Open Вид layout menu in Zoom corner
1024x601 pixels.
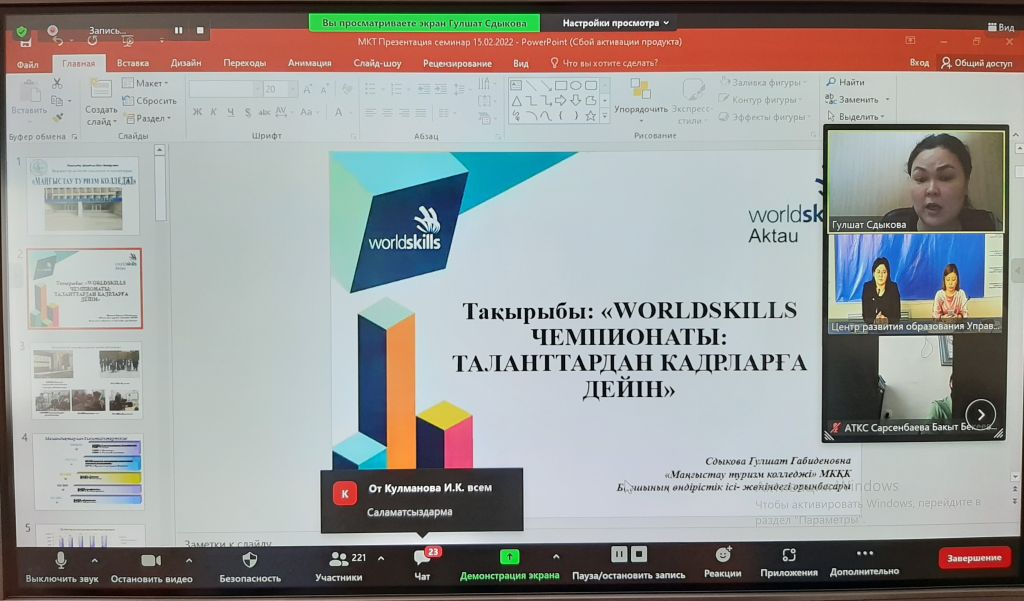point(1000,27)
